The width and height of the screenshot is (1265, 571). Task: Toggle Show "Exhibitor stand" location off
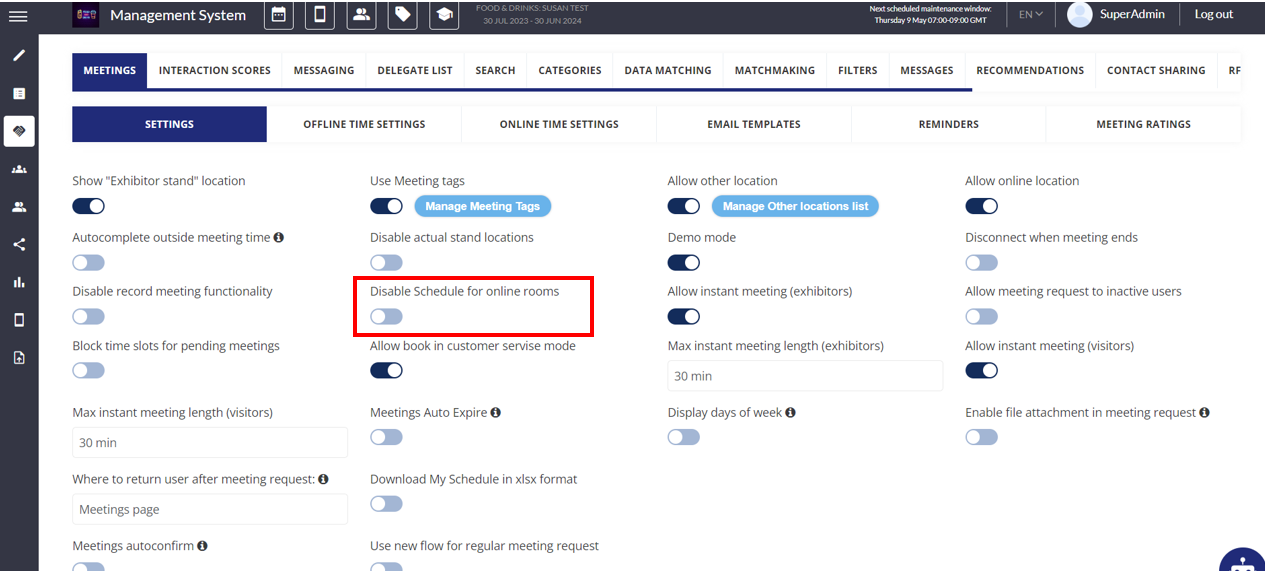pyautogui.click(x=88, y=206)
